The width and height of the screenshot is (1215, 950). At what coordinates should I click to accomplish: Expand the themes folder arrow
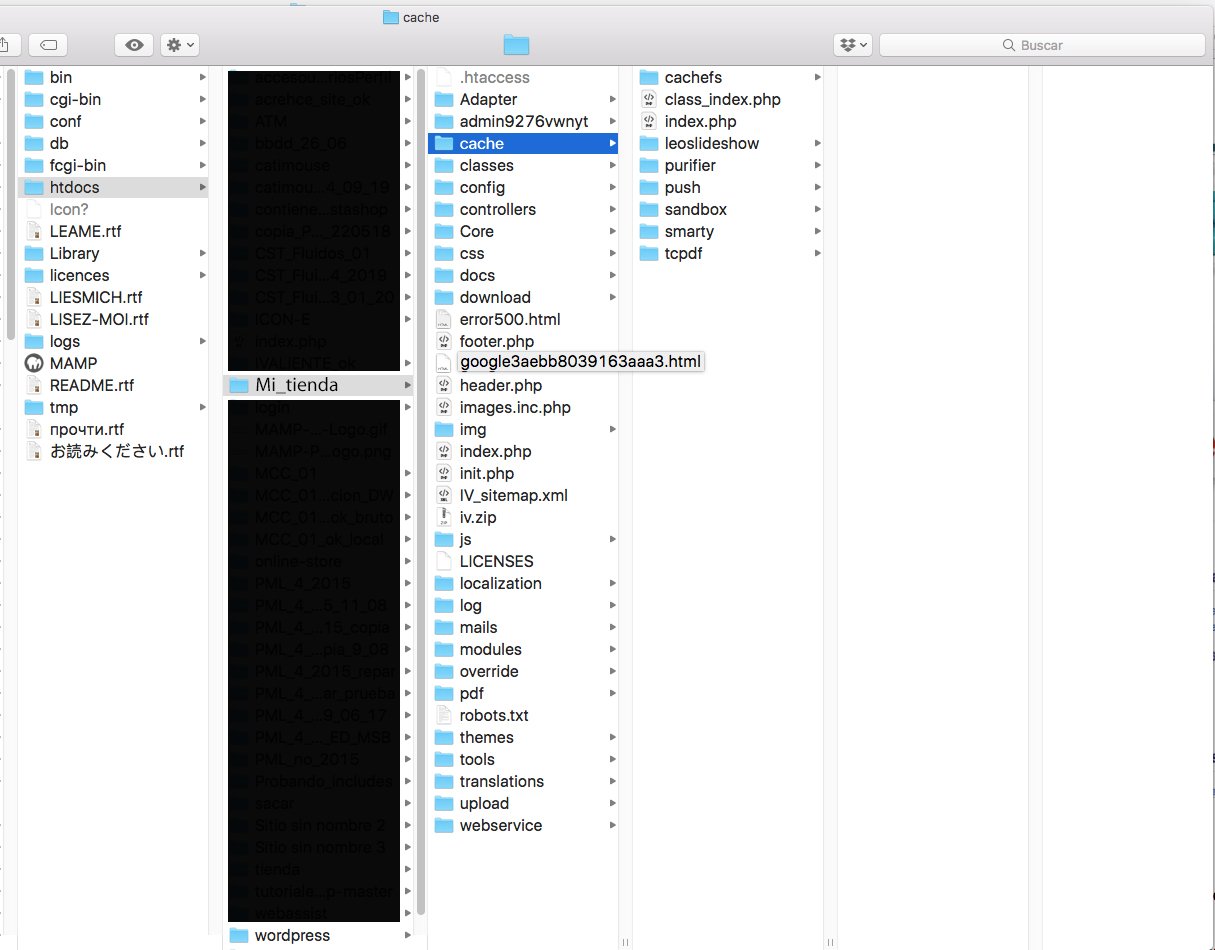click(x=612, y=737)
